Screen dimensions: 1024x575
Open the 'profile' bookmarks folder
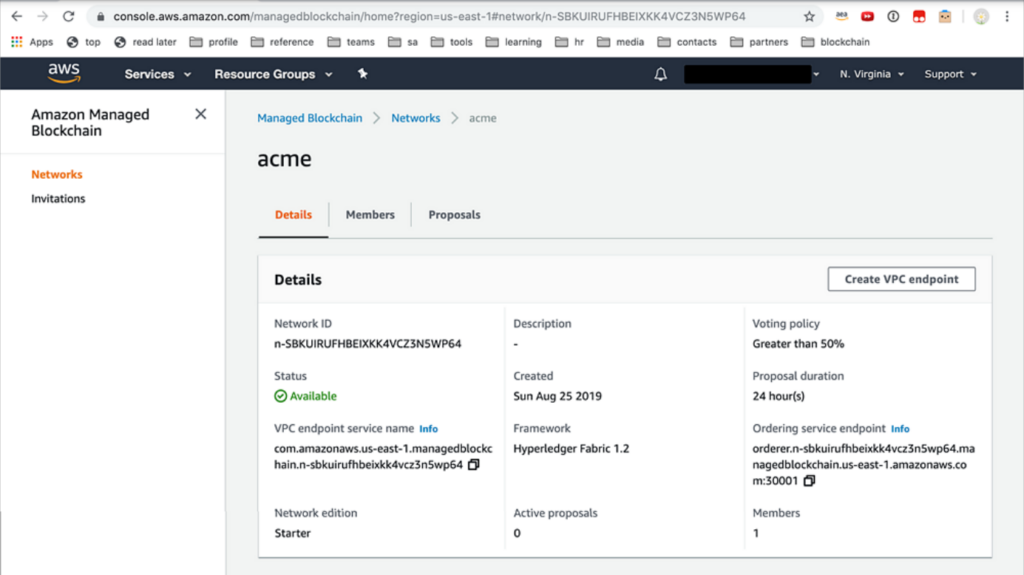click(x=214, y=42)
